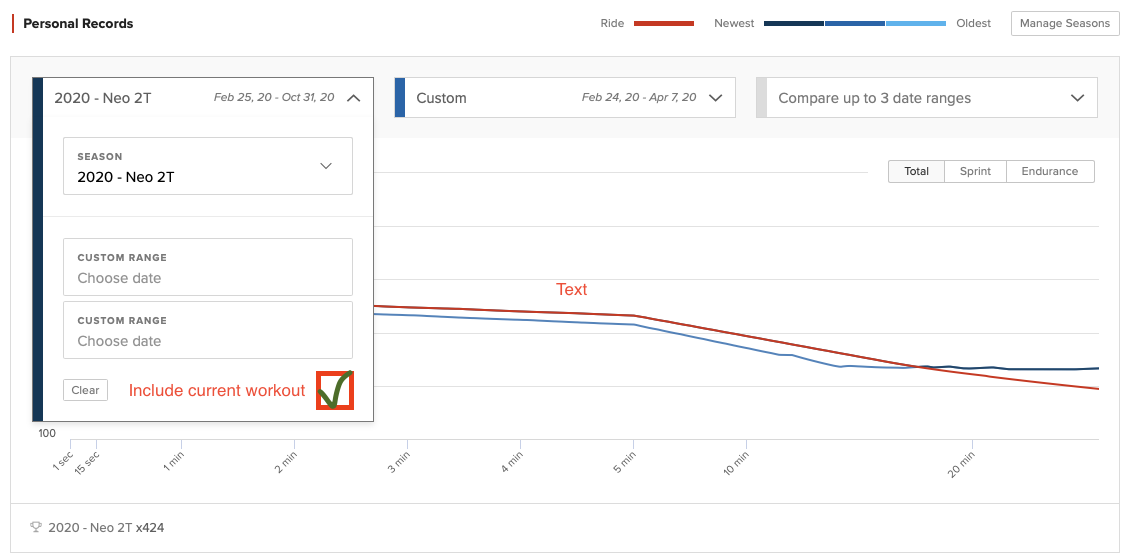
Task: Expand the Season selector dropdown
Action: 325,166
